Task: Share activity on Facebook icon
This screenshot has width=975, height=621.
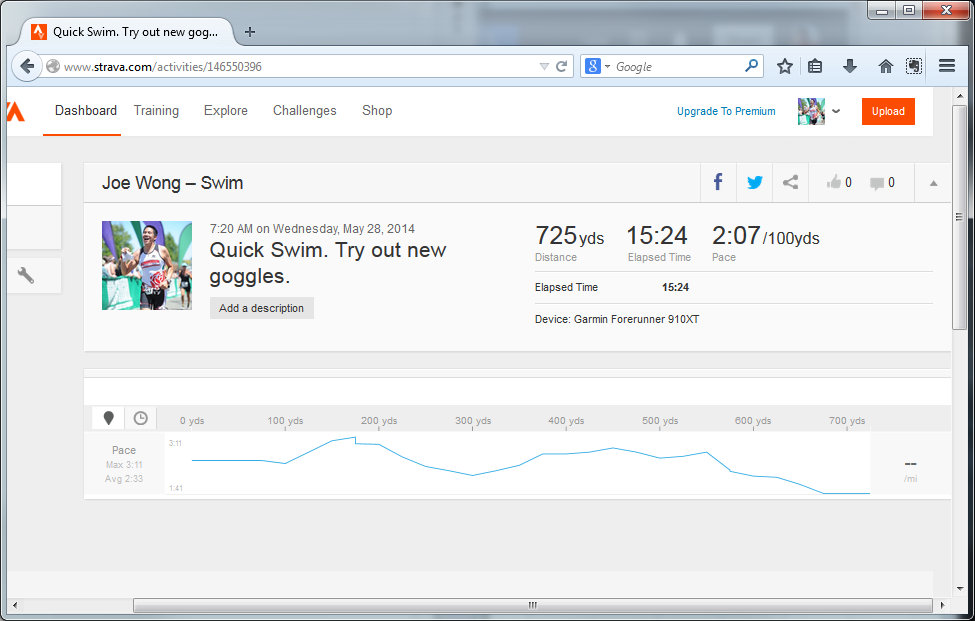Action: (718, 182)
